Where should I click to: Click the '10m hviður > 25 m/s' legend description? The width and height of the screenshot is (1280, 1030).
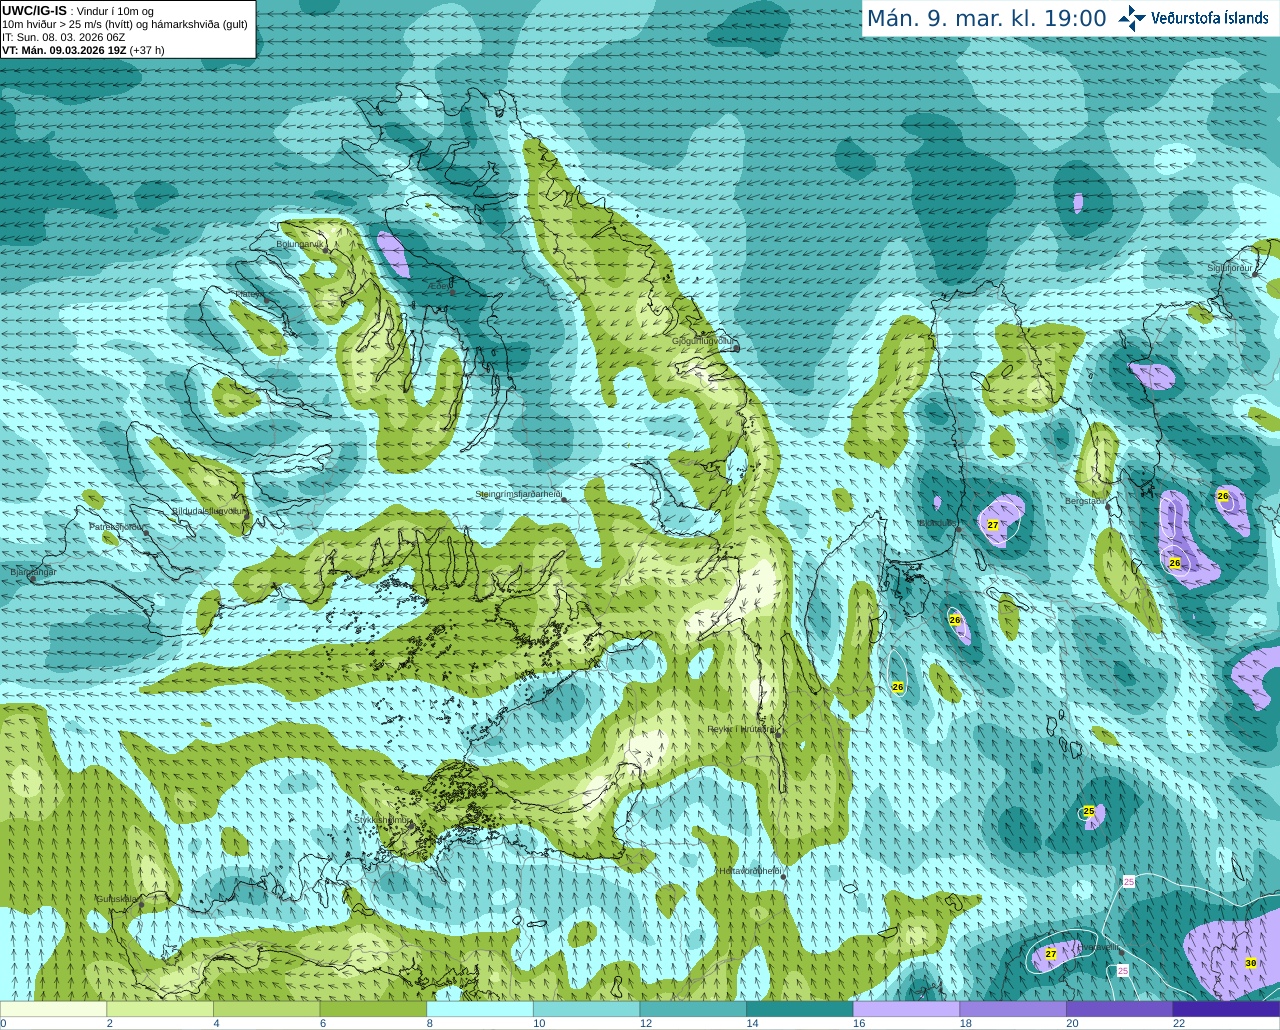coord(125,24)
